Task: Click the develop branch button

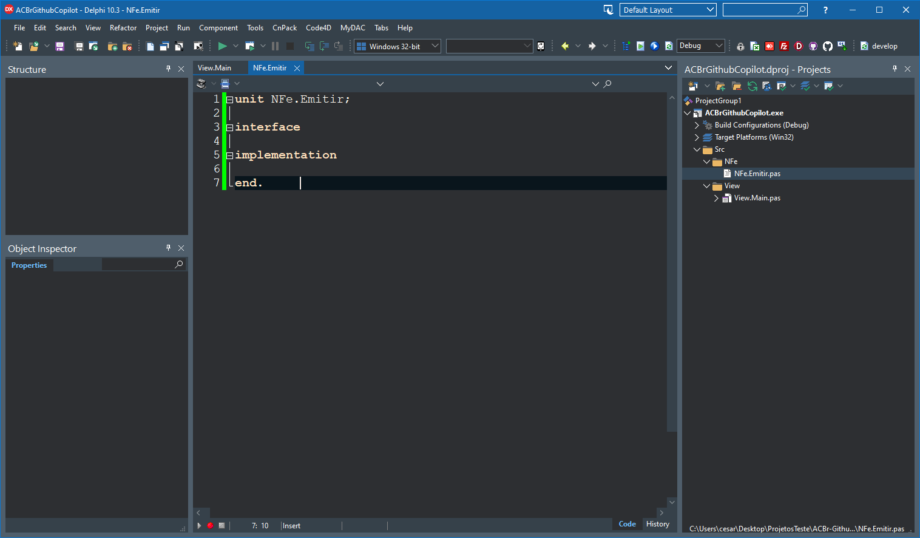Action: (x=878, y=46)
